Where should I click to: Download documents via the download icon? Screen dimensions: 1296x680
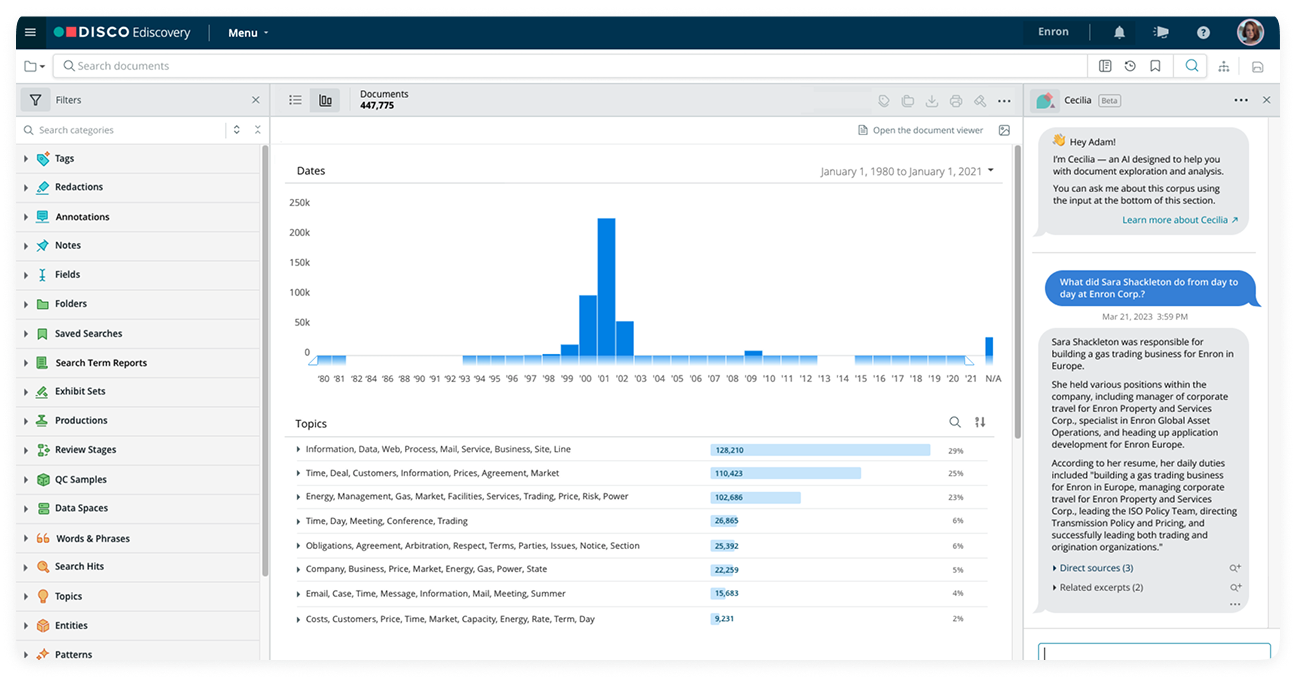[x=932, y=100]
